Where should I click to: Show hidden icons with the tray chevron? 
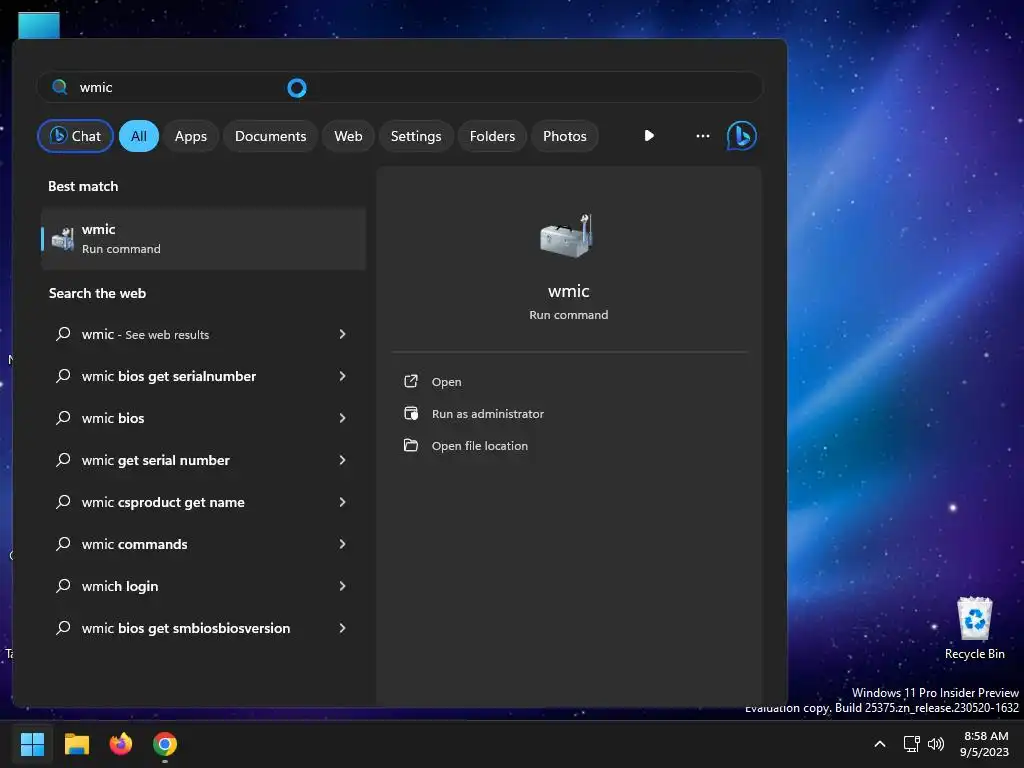coord(880,744)
